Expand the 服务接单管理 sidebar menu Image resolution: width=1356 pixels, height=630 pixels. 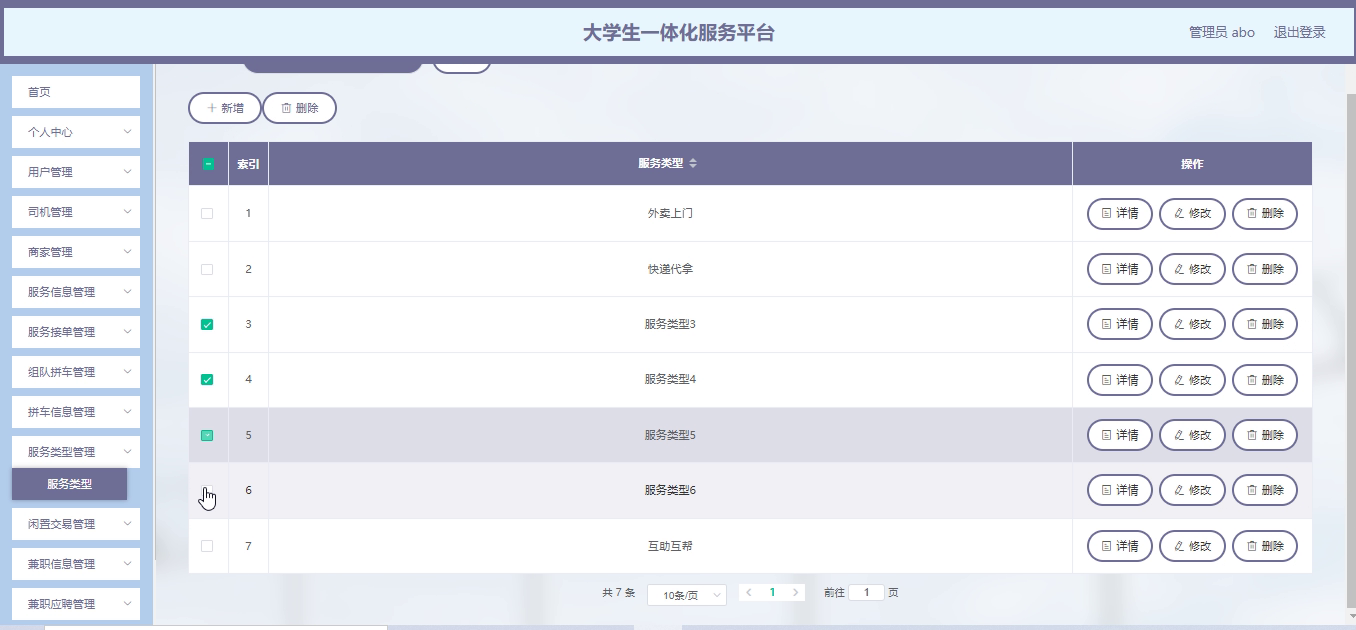(x=76, y=332)
